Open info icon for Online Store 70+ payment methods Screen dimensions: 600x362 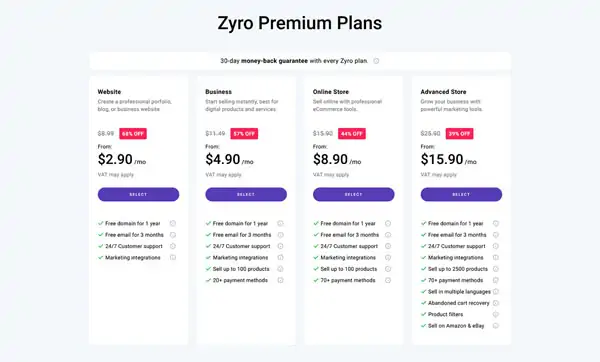[388, 280]
